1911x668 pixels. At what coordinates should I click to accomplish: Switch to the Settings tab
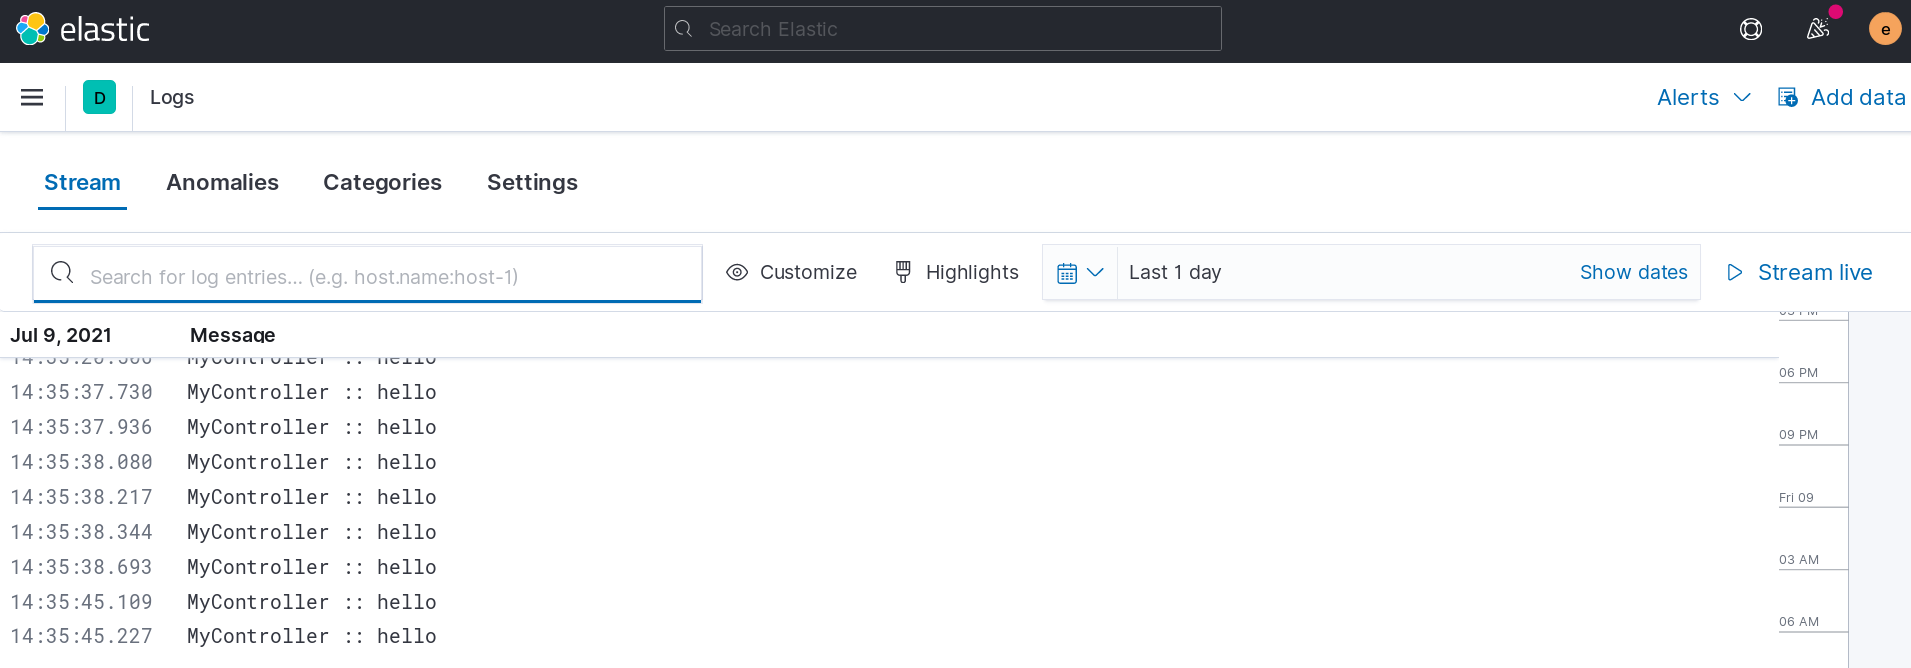tap(532, 182)
